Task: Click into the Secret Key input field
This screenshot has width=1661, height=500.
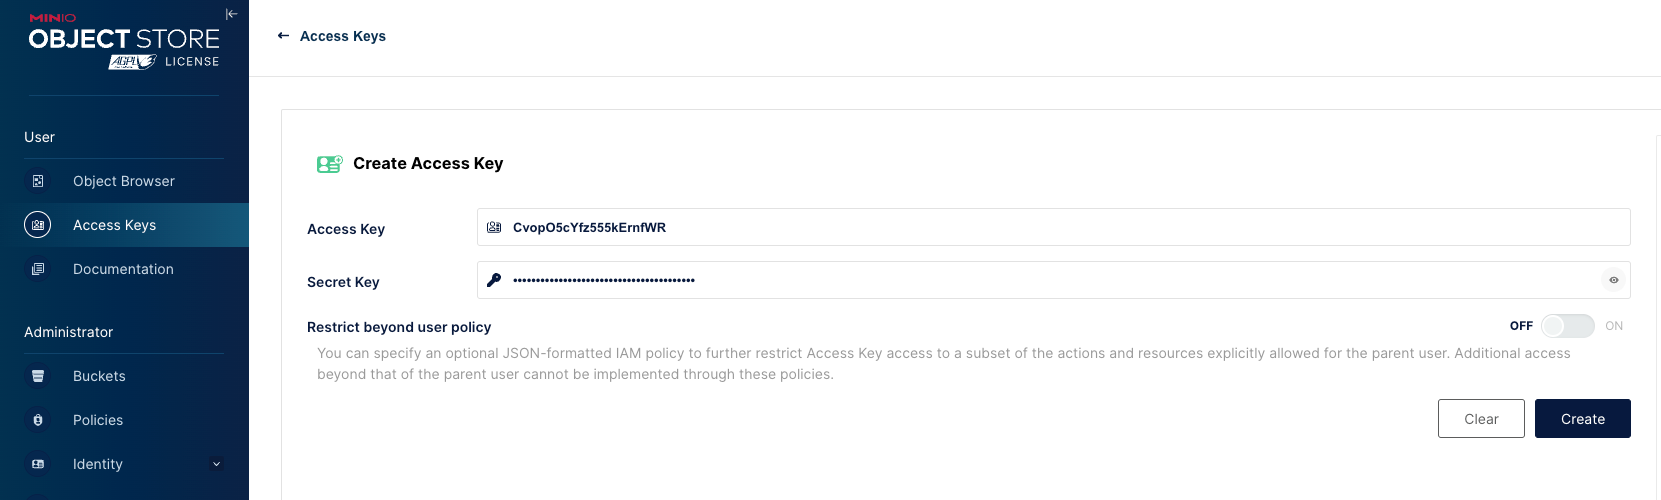Action: pyautogui.click(x=1040, y=280)
